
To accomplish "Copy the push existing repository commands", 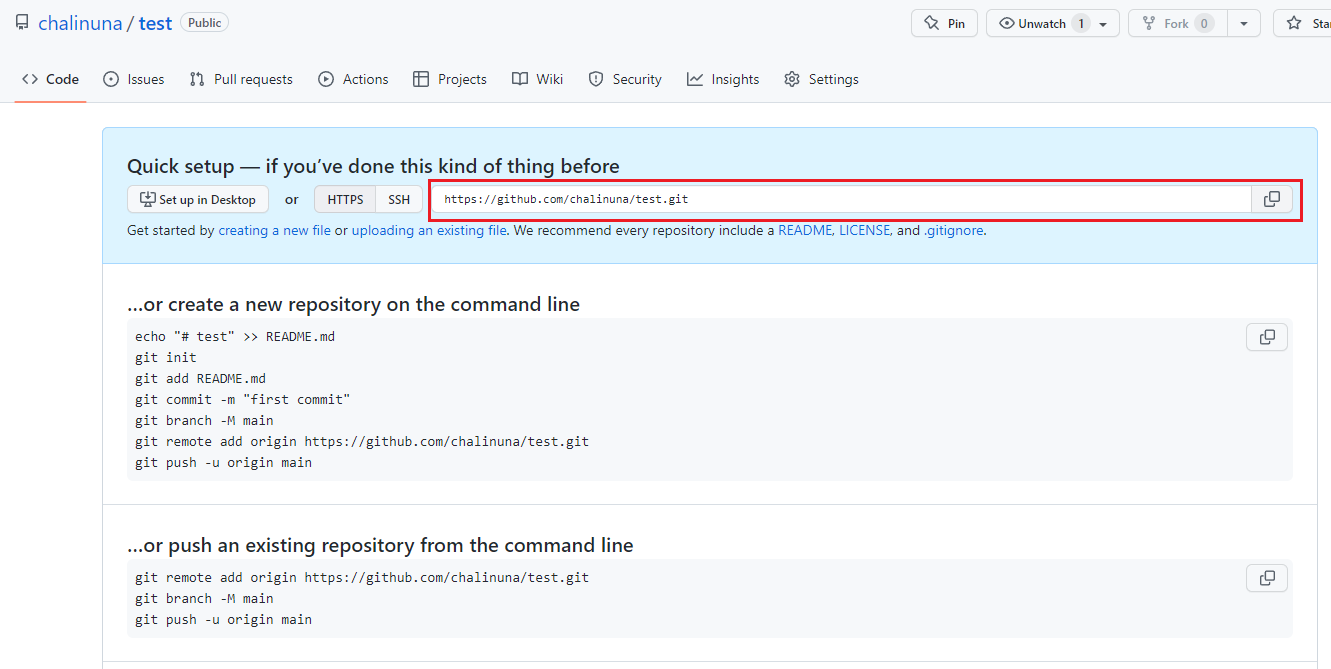I will [1267, 578].
